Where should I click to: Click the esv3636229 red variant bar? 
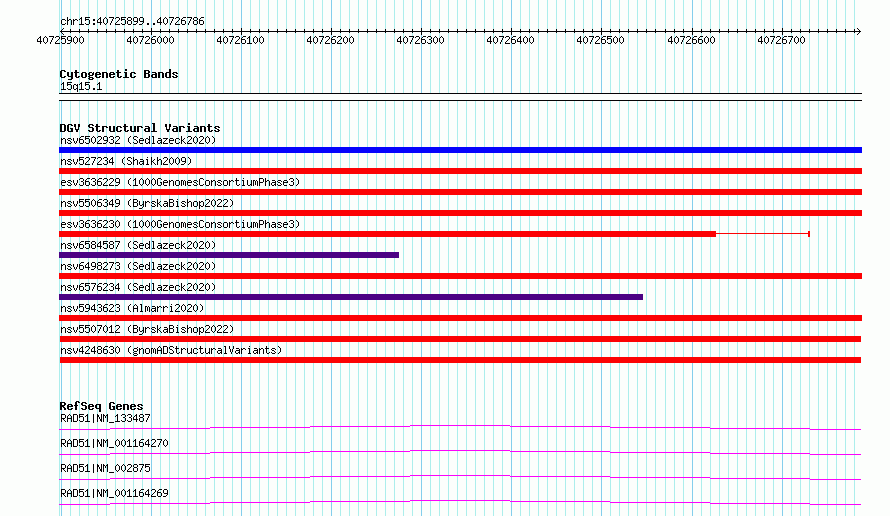(x=460, y=192)
